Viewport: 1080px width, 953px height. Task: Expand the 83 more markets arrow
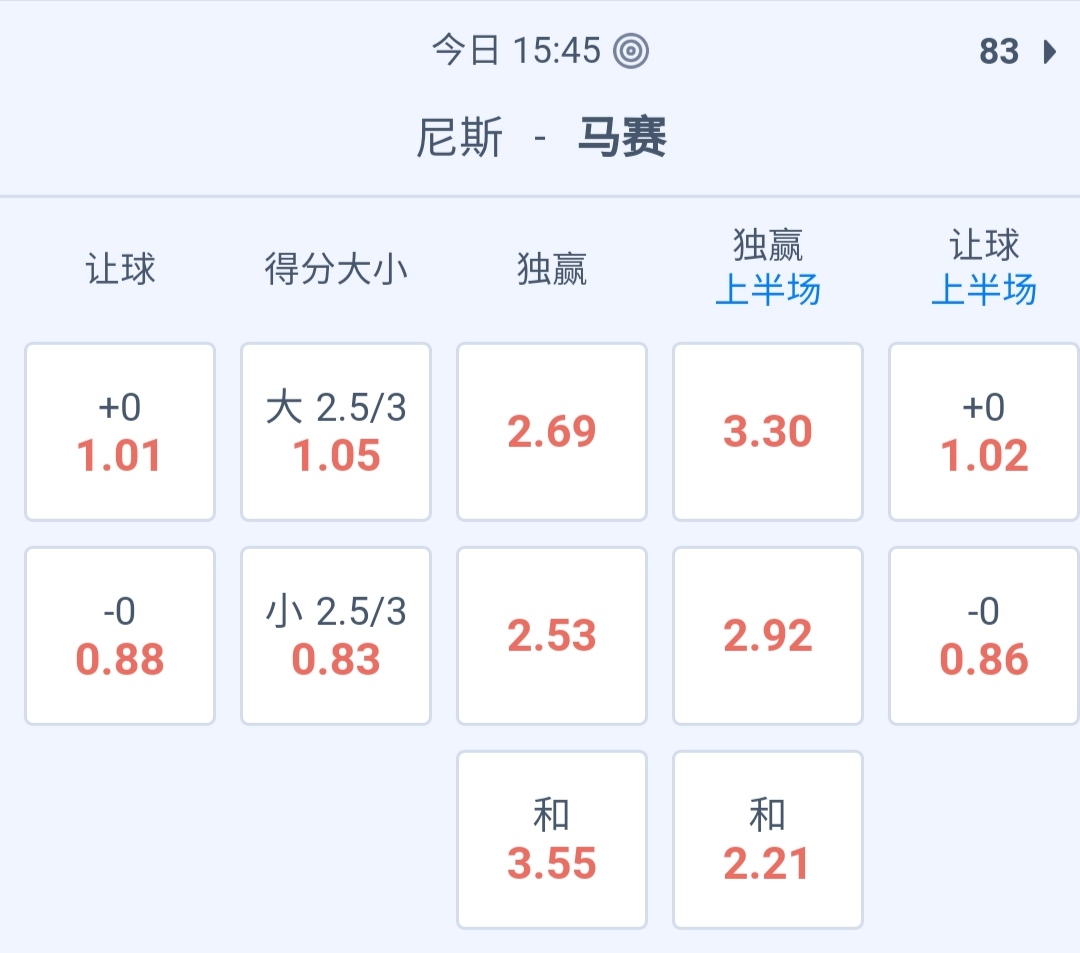point(1049,52)
